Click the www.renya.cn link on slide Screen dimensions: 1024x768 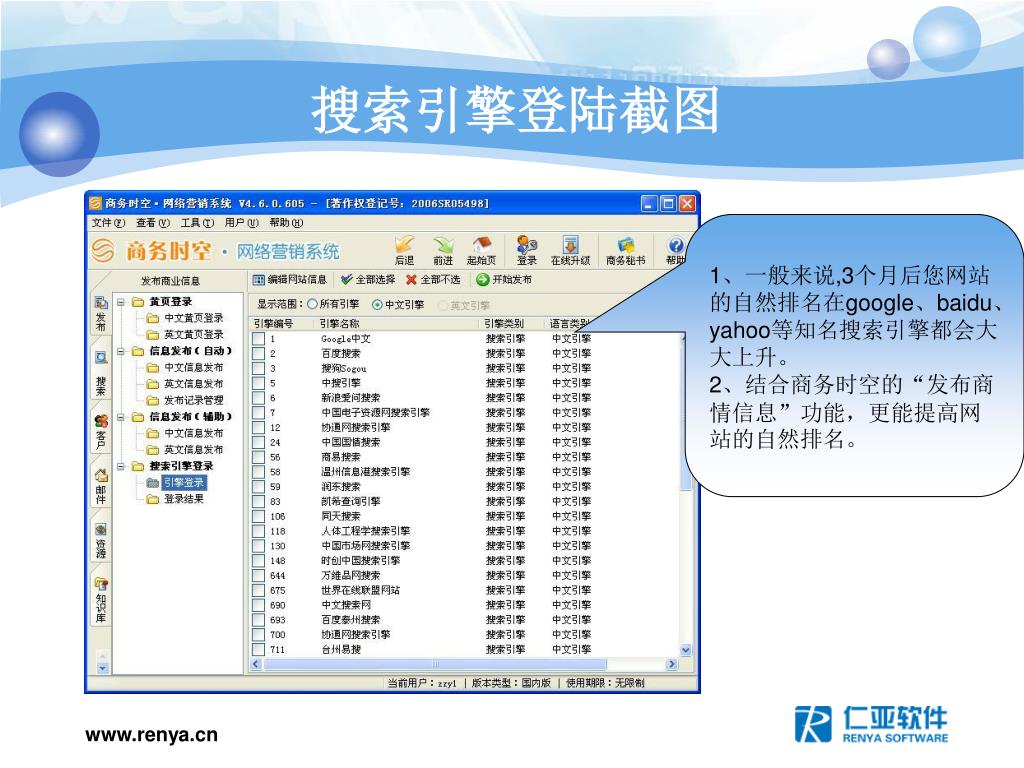click(x=151, y=735)
